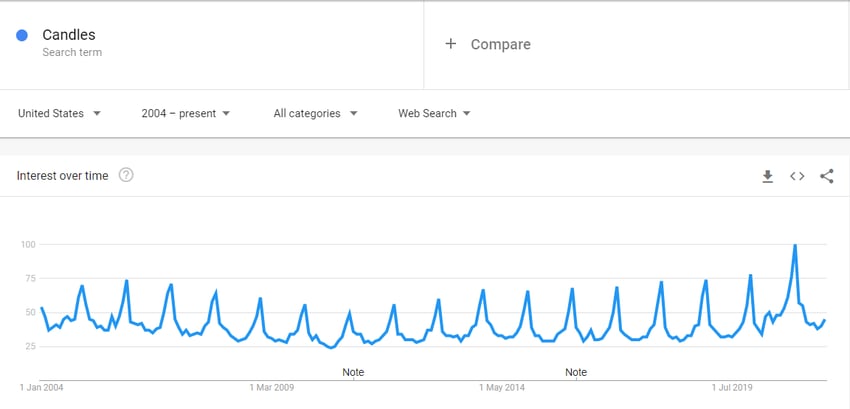Open the embed code icon
The image size is (850, 409).
click(797, 176)
